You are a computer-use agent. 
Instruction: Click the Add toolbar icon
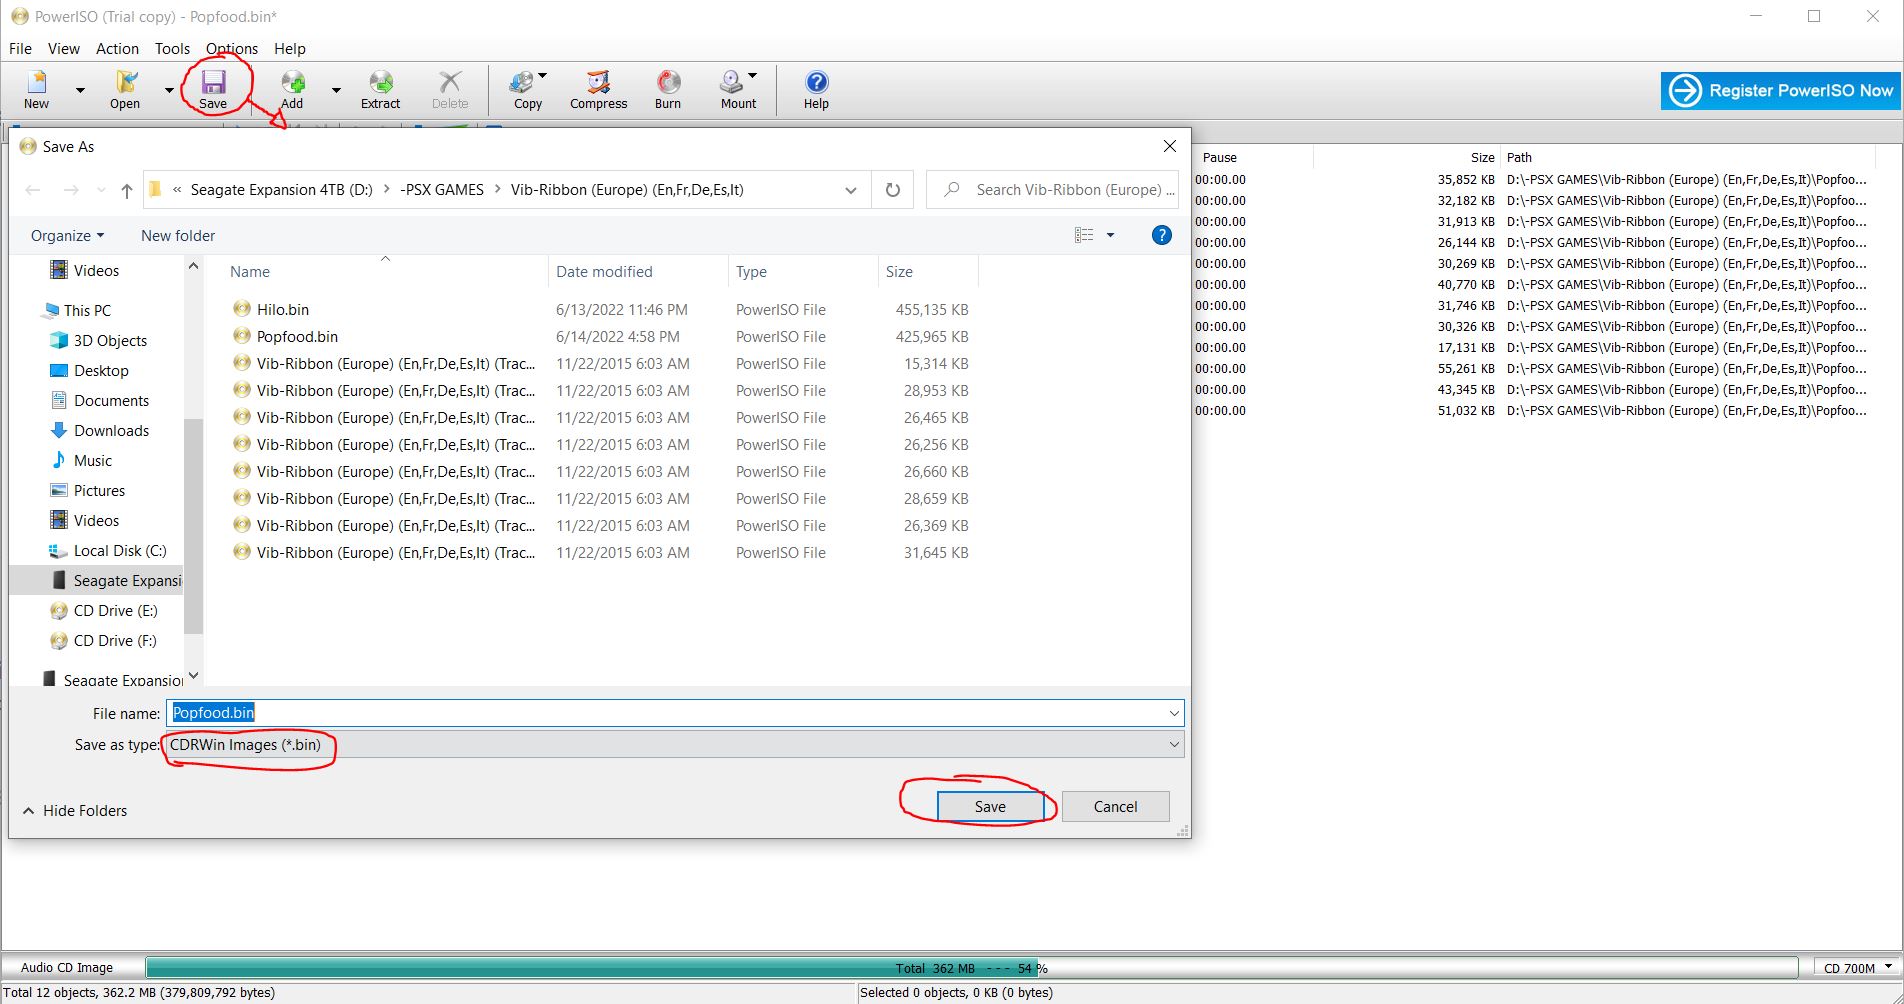[292, 89]
